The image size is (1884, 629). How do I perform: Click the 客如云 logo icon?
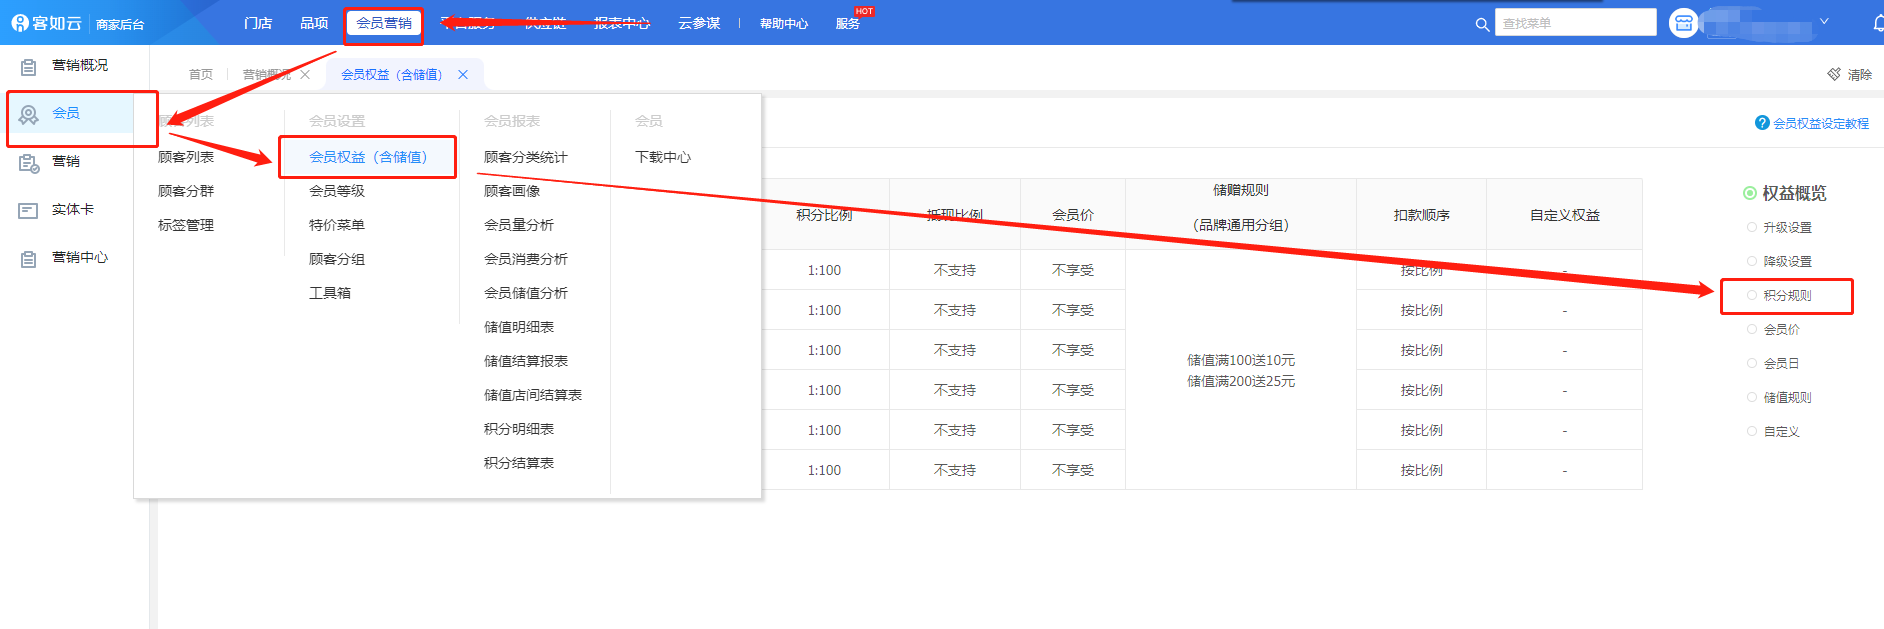[x=20, y=22]
